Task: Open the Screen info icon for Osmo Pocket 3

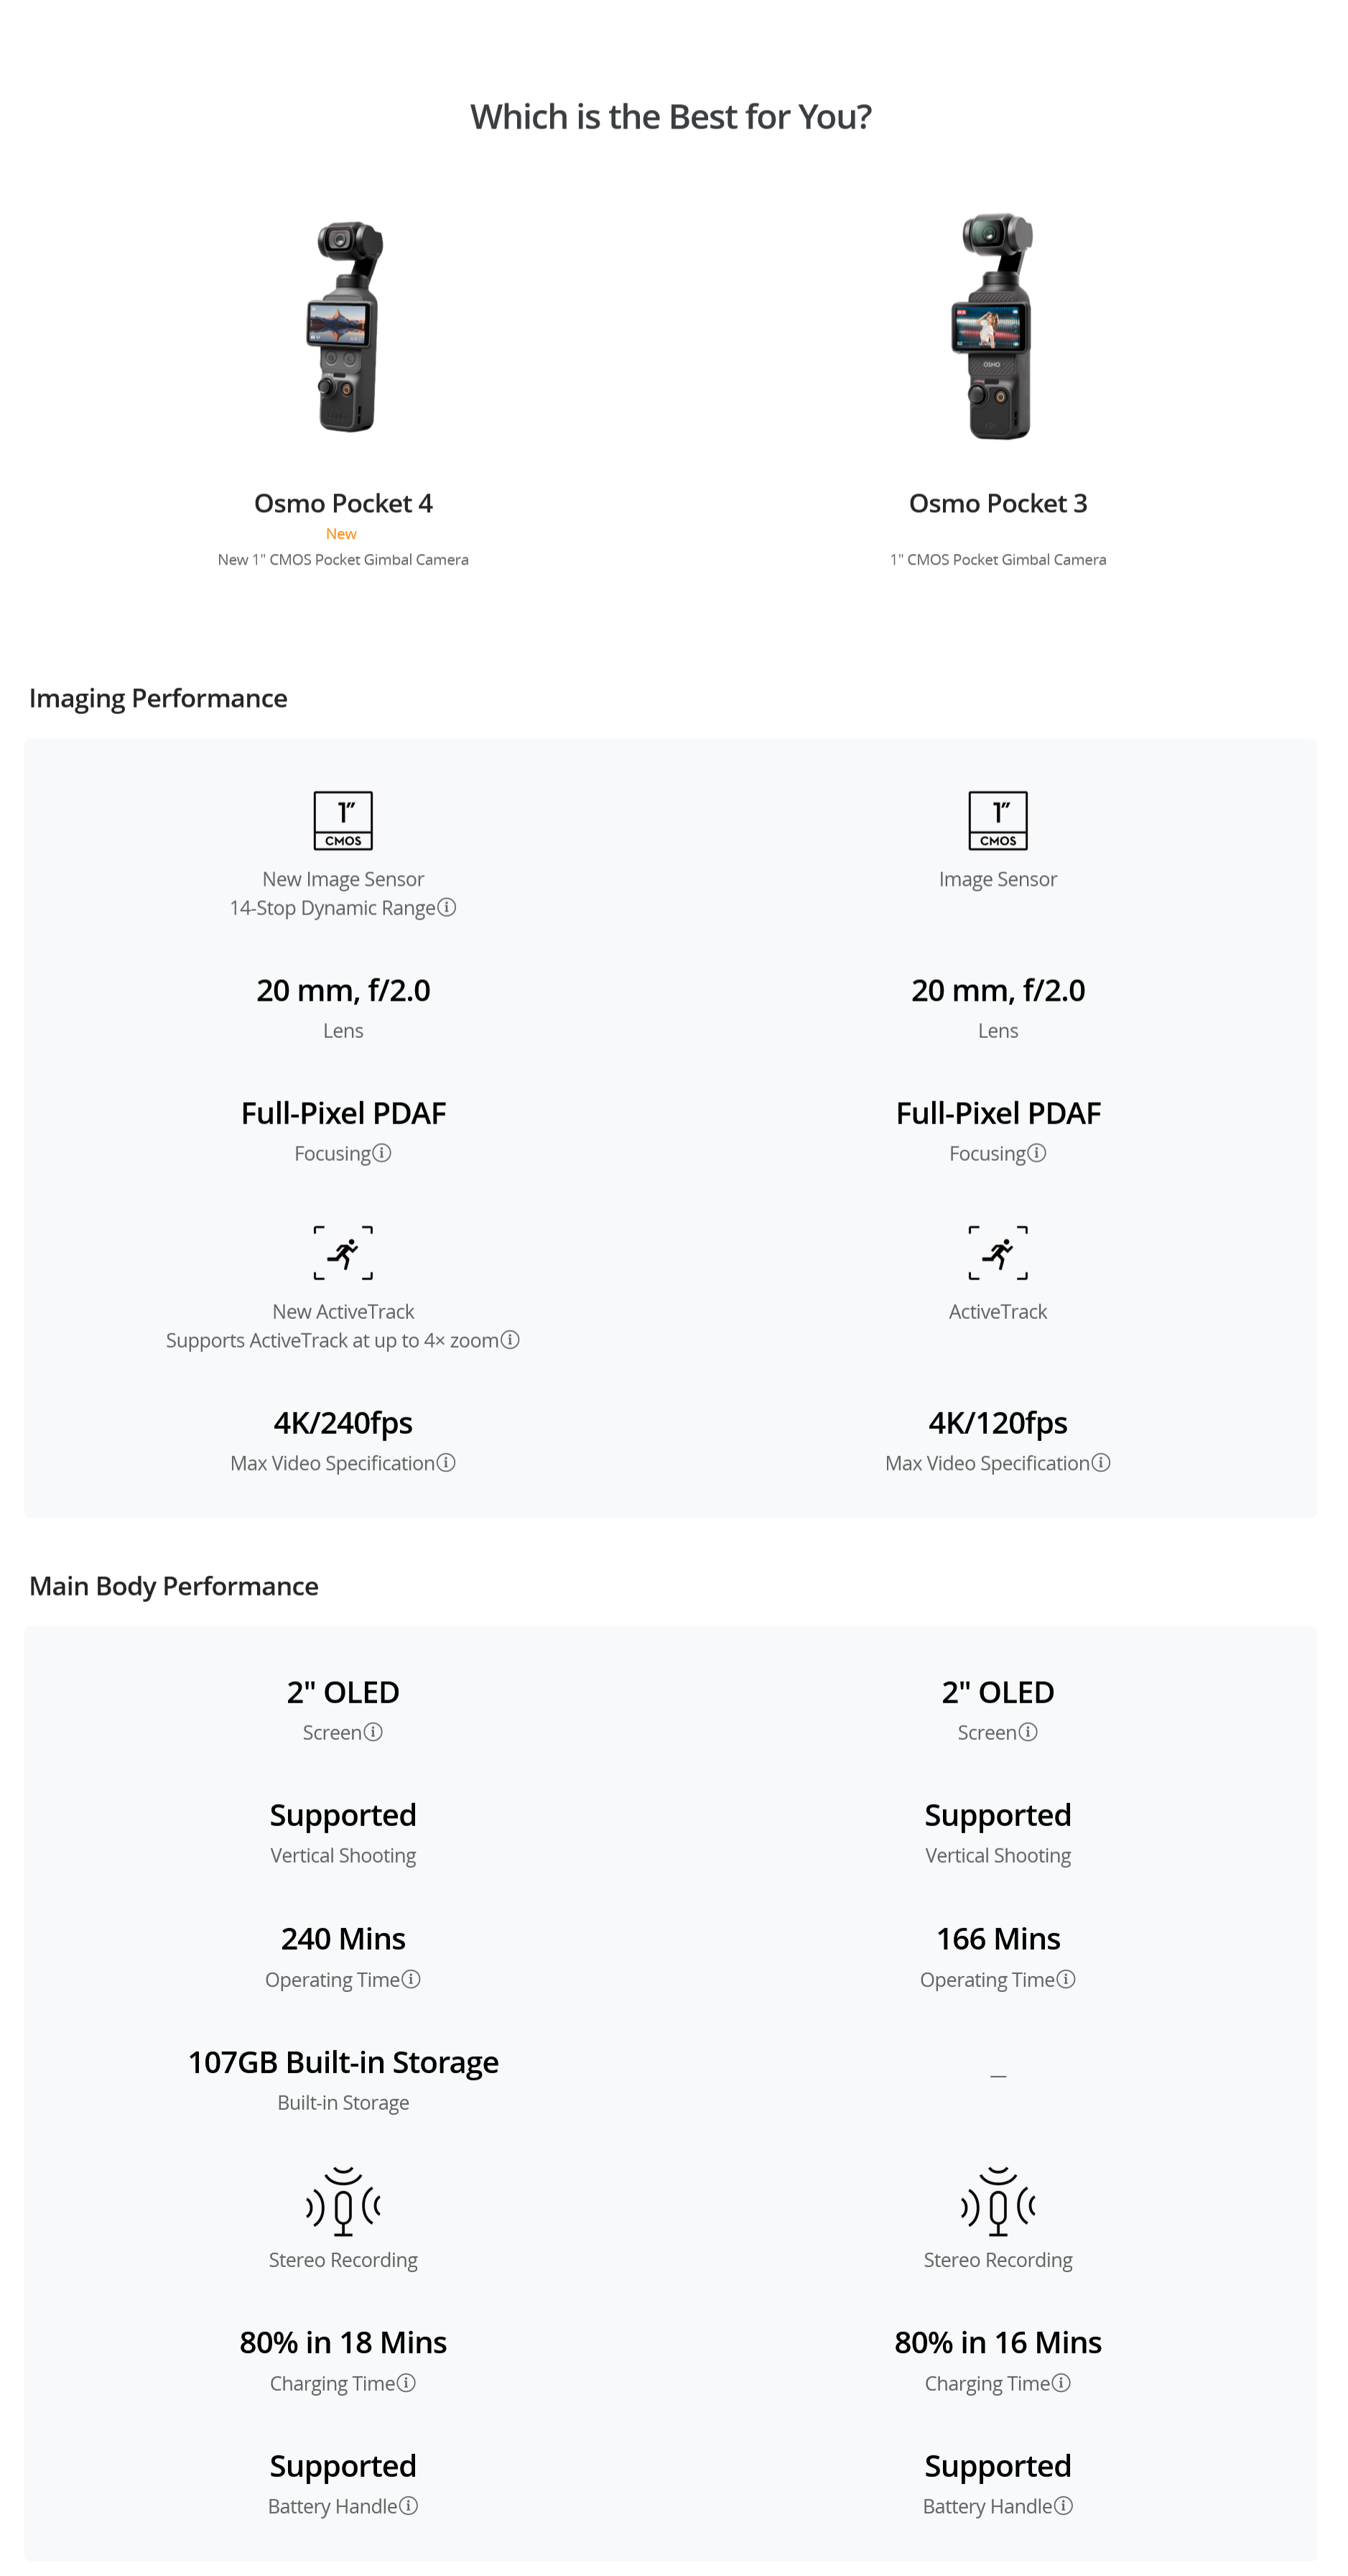Action: (1028, 1731)
